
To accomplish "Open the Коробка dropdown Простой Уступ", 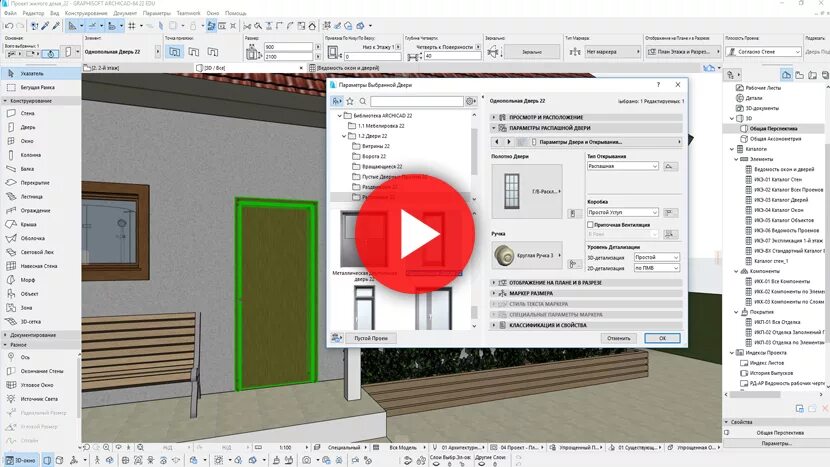I will (622, 212).
